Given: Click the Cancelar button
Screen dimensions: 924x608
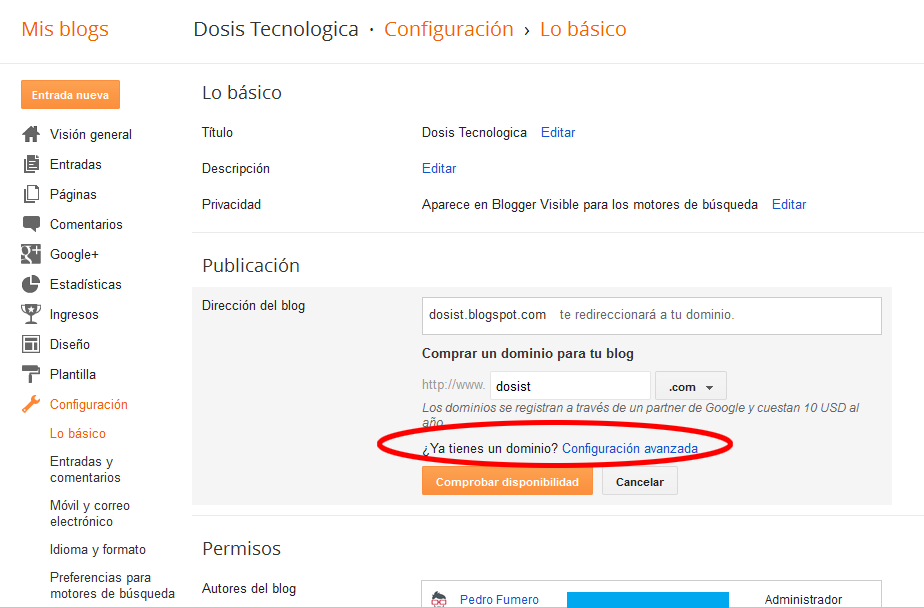Looking at the screenshot, I should click(x=639, y=481).
